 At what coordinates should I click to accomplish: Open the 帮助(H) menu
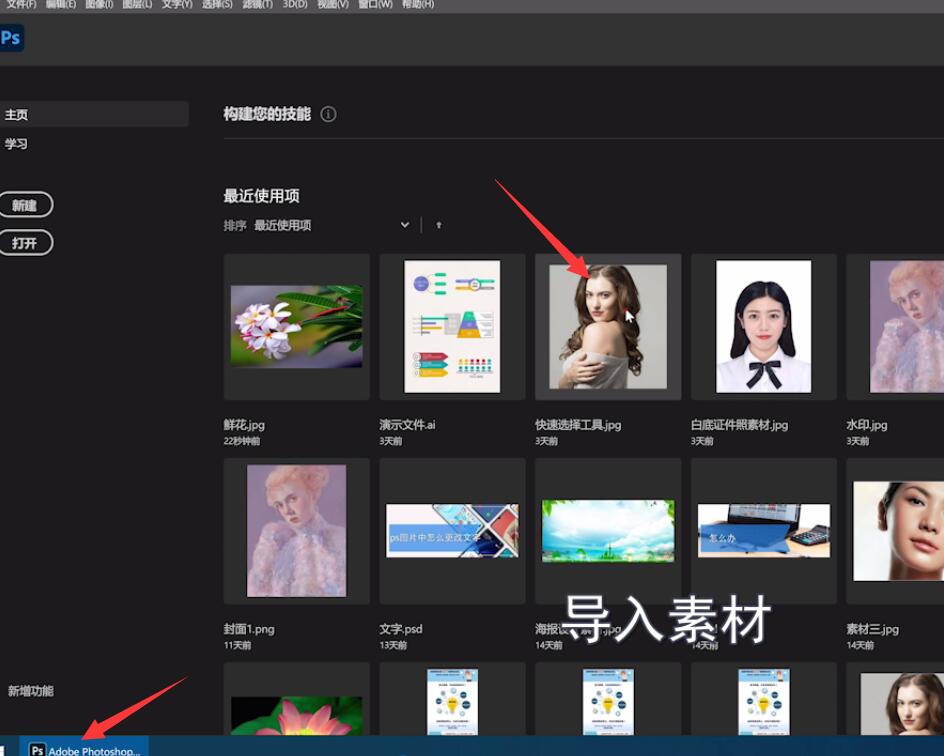pos(418,4)
